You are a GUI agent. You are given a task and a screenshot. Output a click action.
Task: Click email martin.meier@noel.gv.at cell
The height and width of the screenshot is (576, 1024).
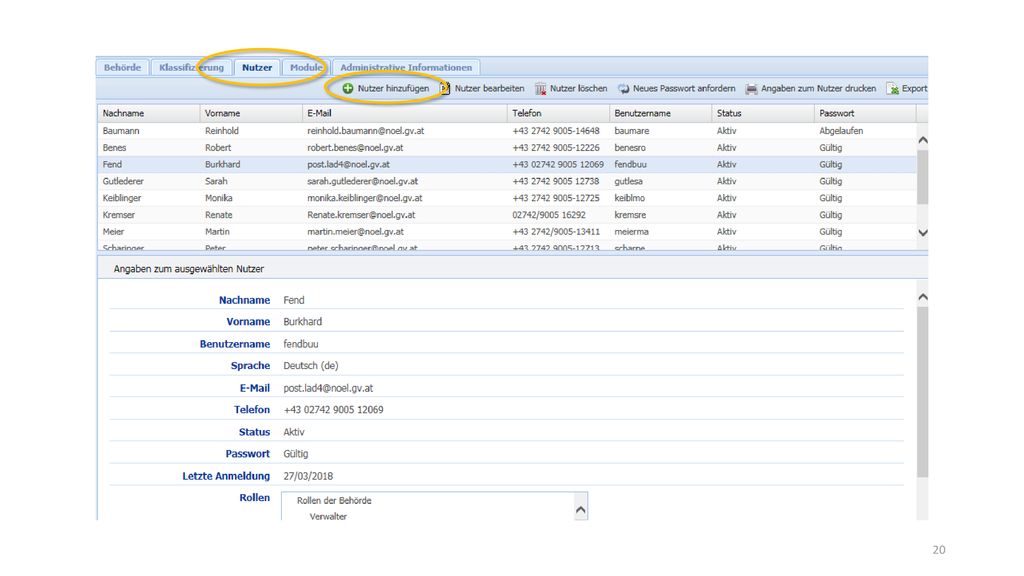[x=355, y=232]
